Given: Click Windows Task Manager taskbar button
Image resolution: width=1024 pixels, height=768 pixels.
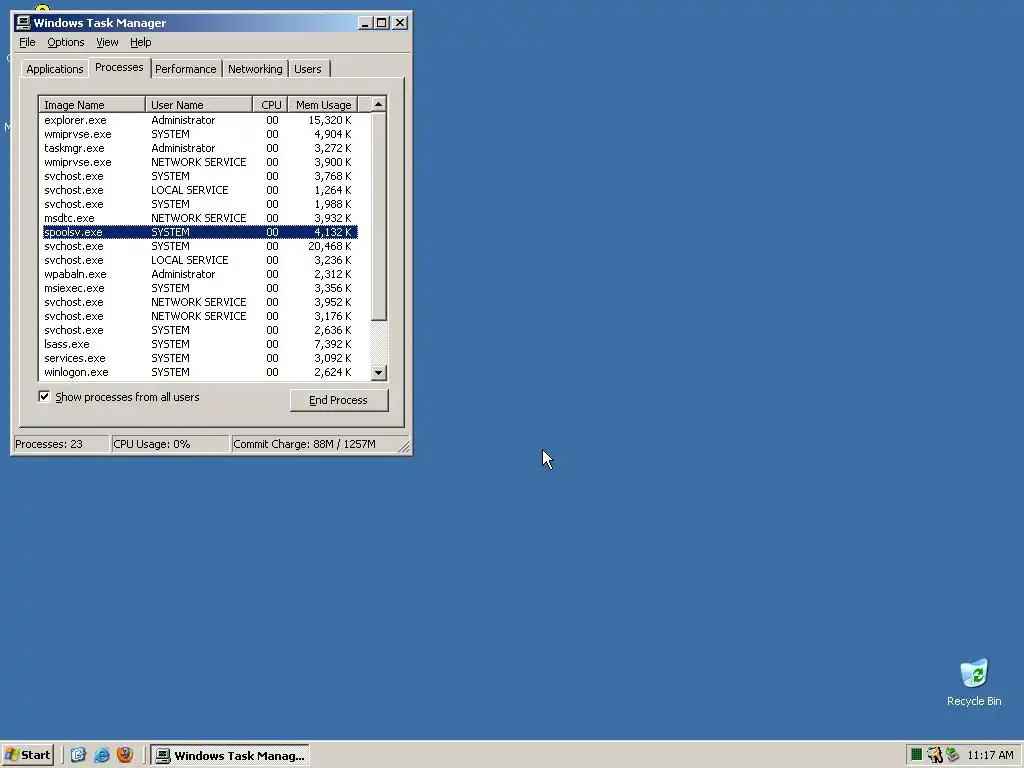Looking at the screenshot, I should pos(231,756).
